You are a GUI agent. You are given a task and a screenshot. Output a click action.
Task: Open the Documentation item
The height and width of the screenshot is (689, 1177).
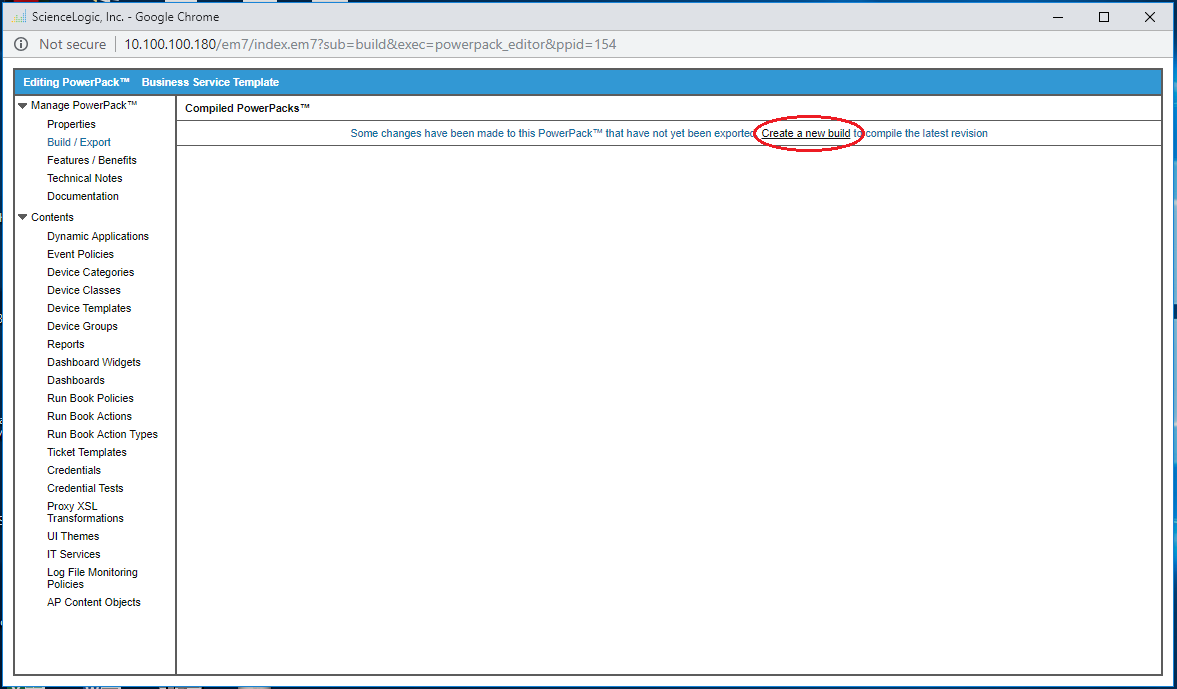coord(83,197)
